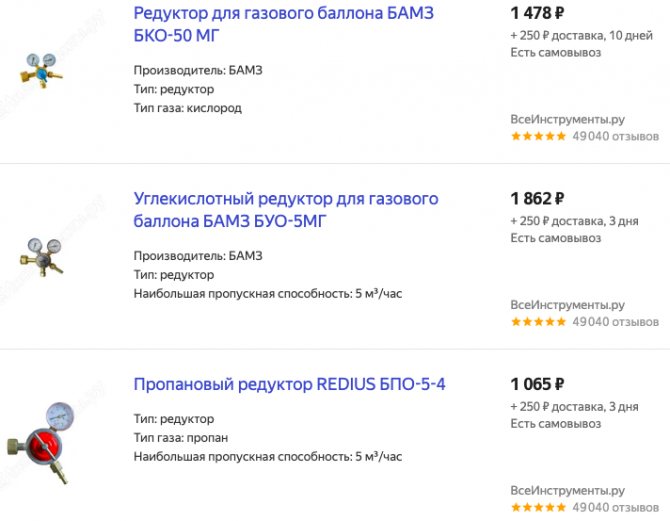Image resolution: width=670 pixels, height=521 pixels.
Task: Click the star rating under the 1 862 ₽ offer
Action: point(538,322)
